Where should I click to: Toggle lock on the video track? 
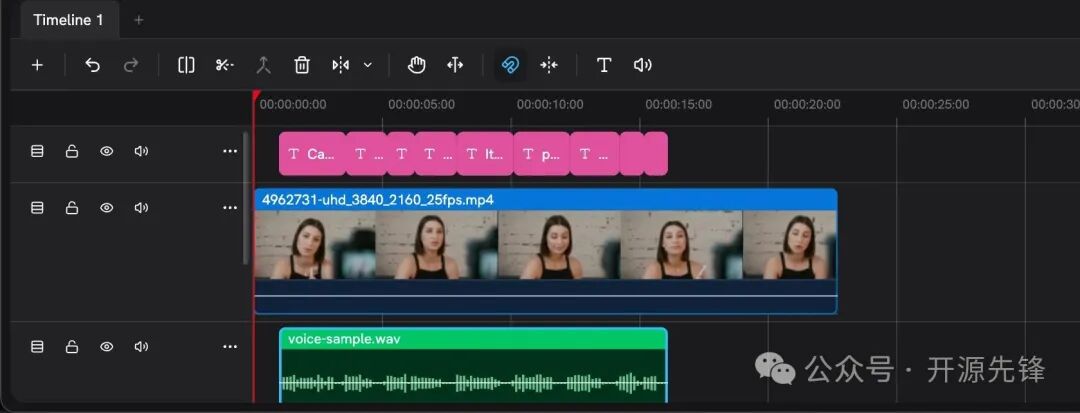(x=72, y=208)
